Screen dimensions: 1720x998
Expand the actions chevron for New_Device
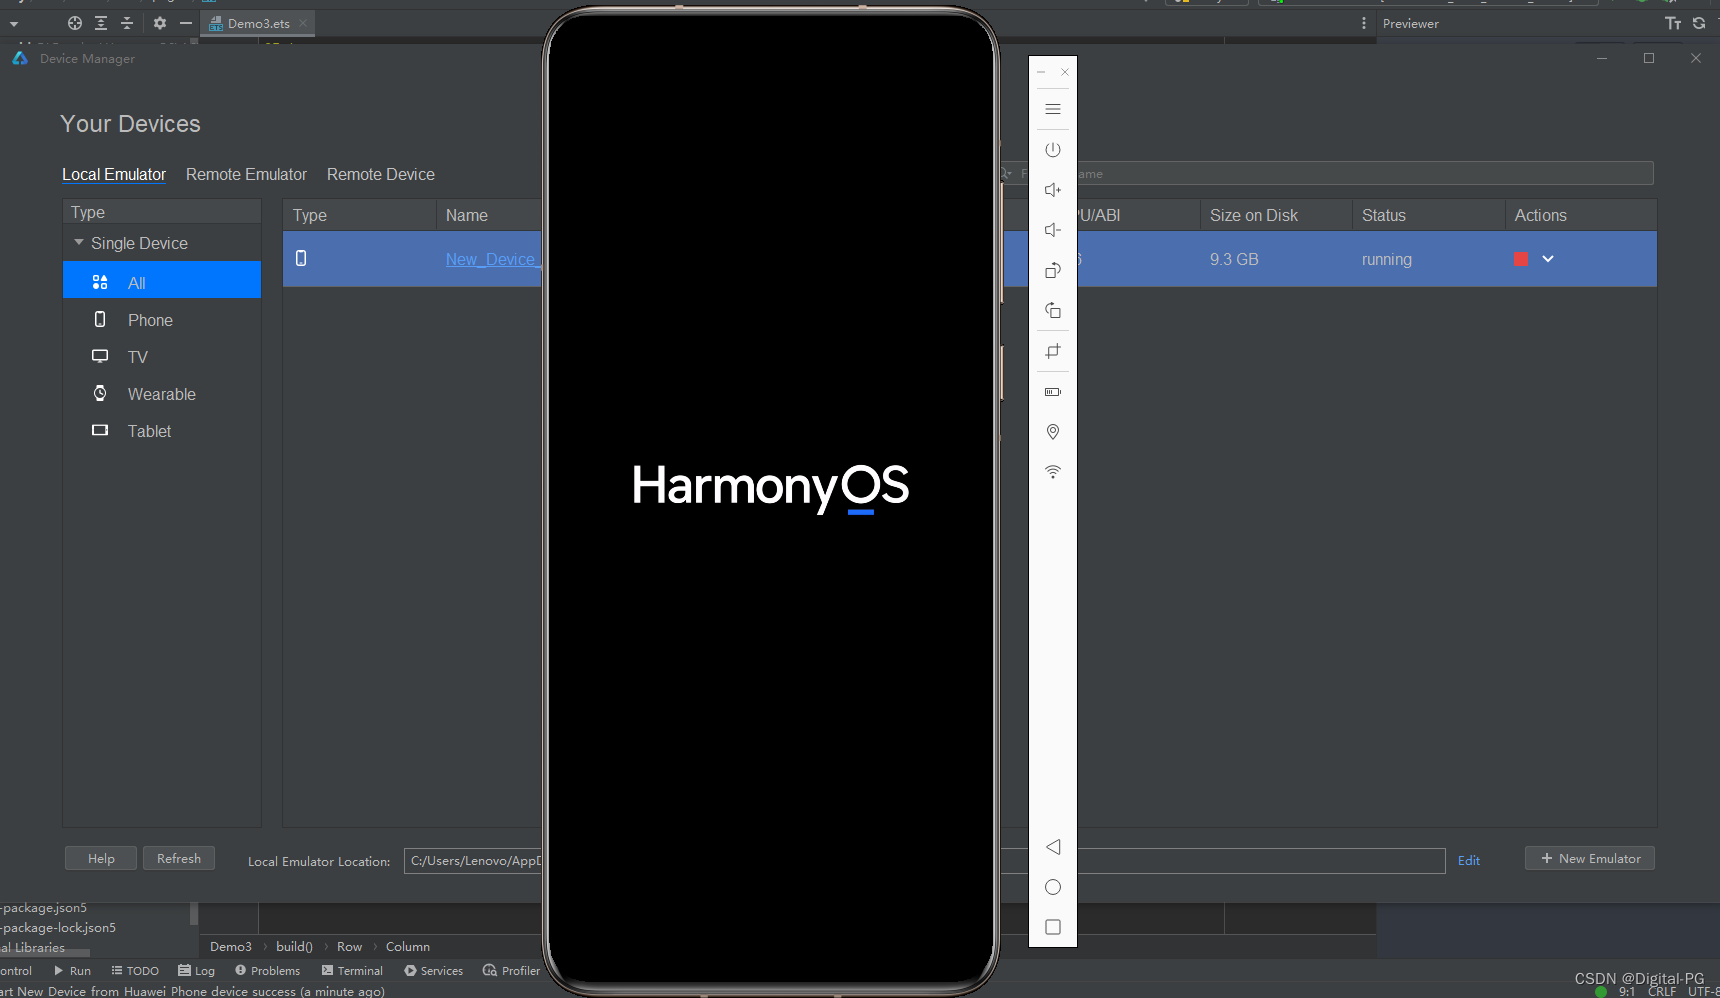(x=1548, y=259)
